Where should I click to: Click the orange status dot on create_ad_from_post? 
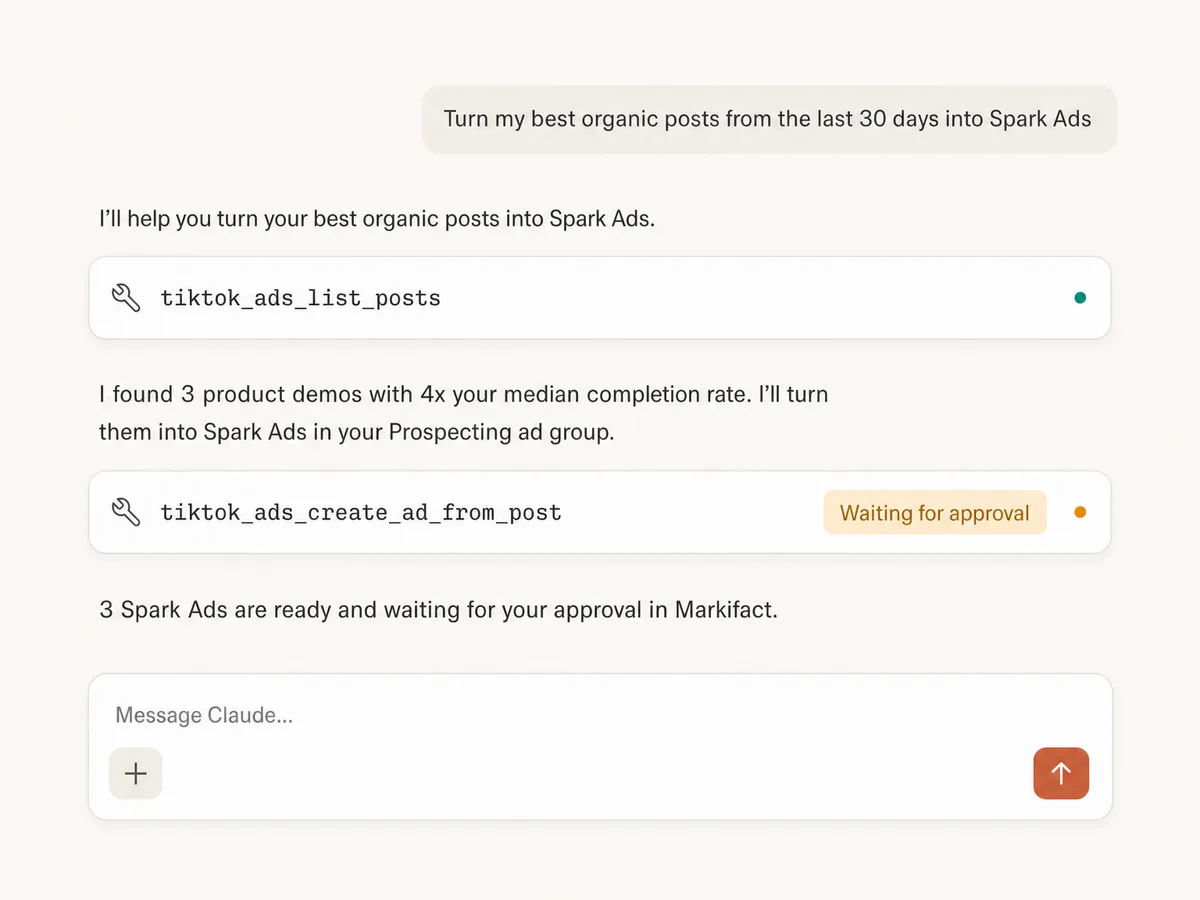(x=1080, y=513)
